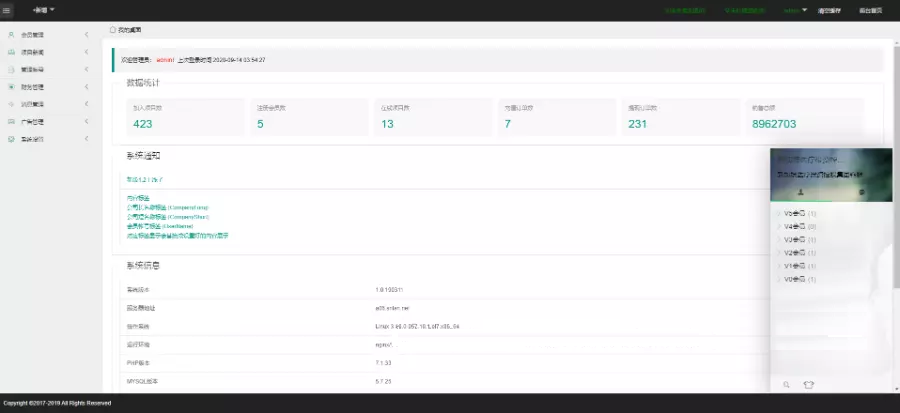Click the hamburger menu icon at top-left
This screenshot has height=413, width=900.
[x=8, y=10]
